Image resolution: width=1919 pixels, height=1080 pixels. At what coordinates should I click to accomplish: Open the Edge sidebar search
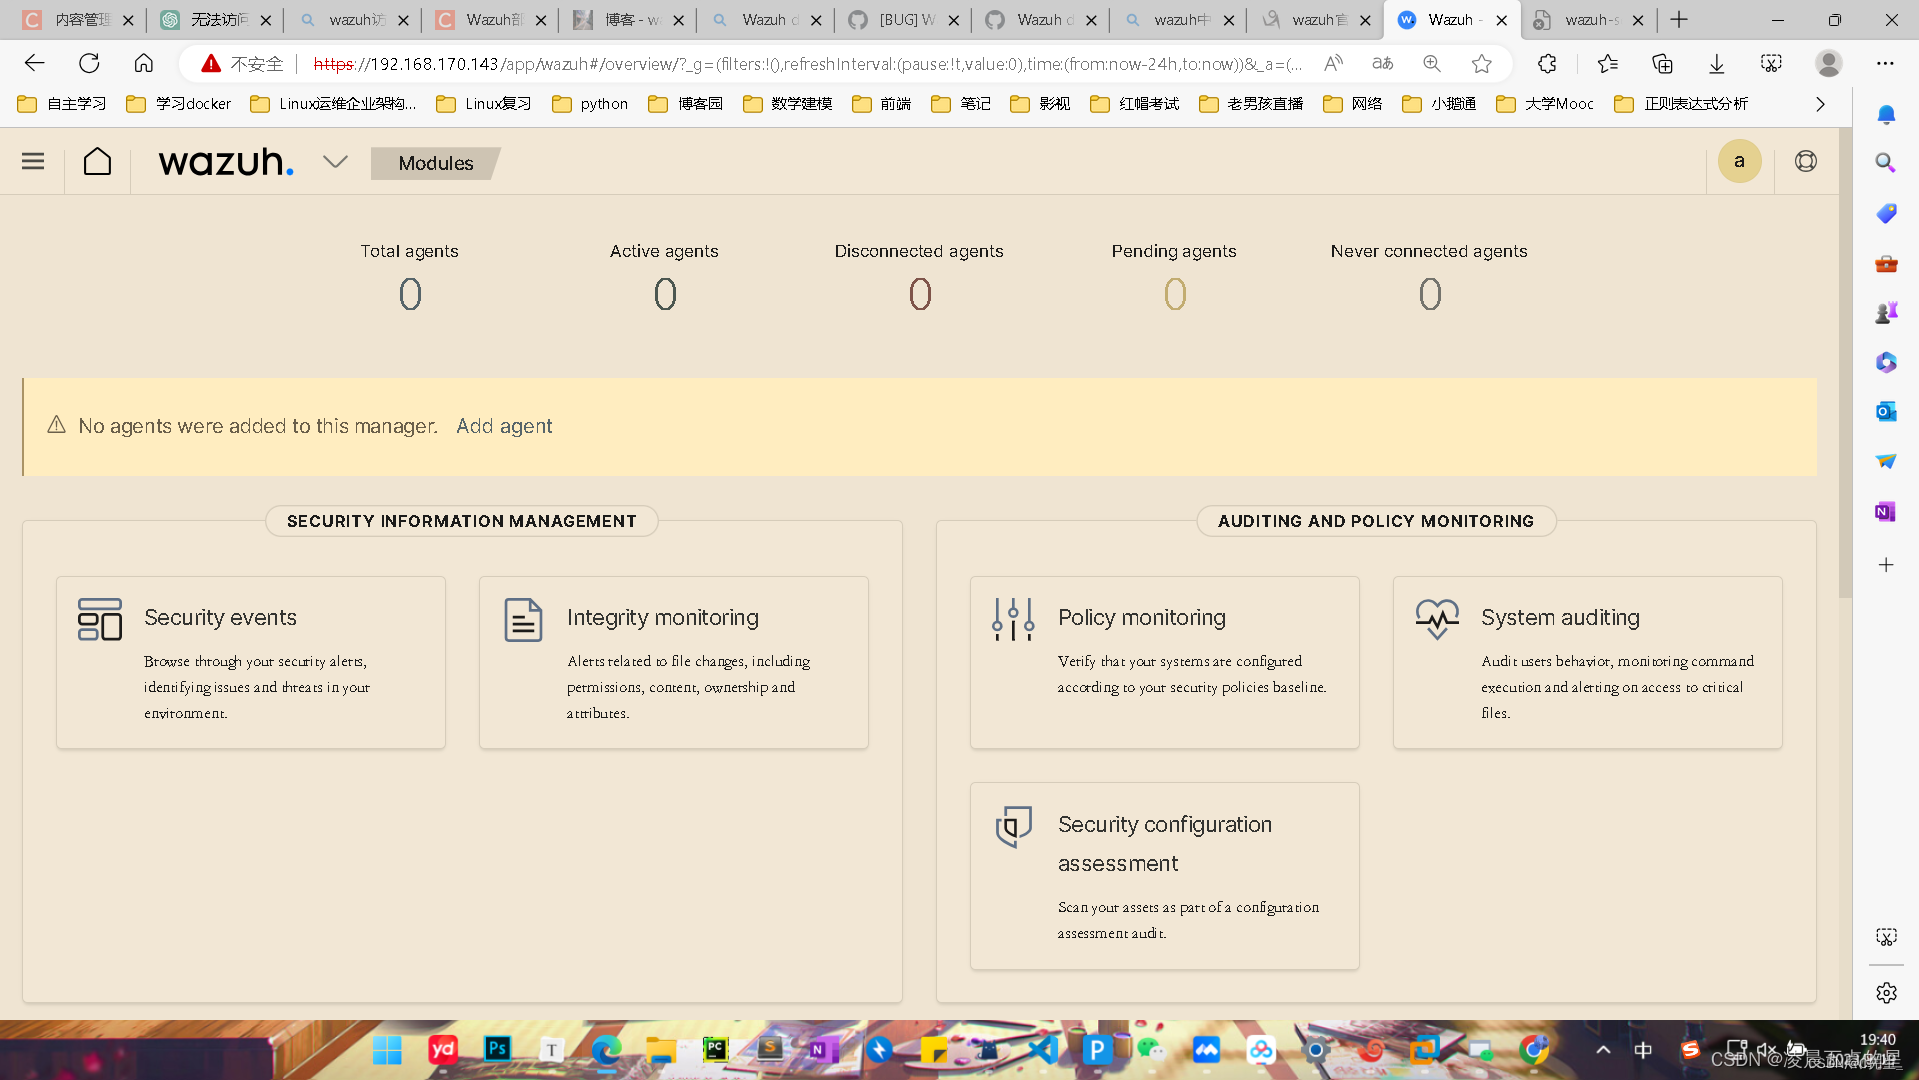point(1886,163)
